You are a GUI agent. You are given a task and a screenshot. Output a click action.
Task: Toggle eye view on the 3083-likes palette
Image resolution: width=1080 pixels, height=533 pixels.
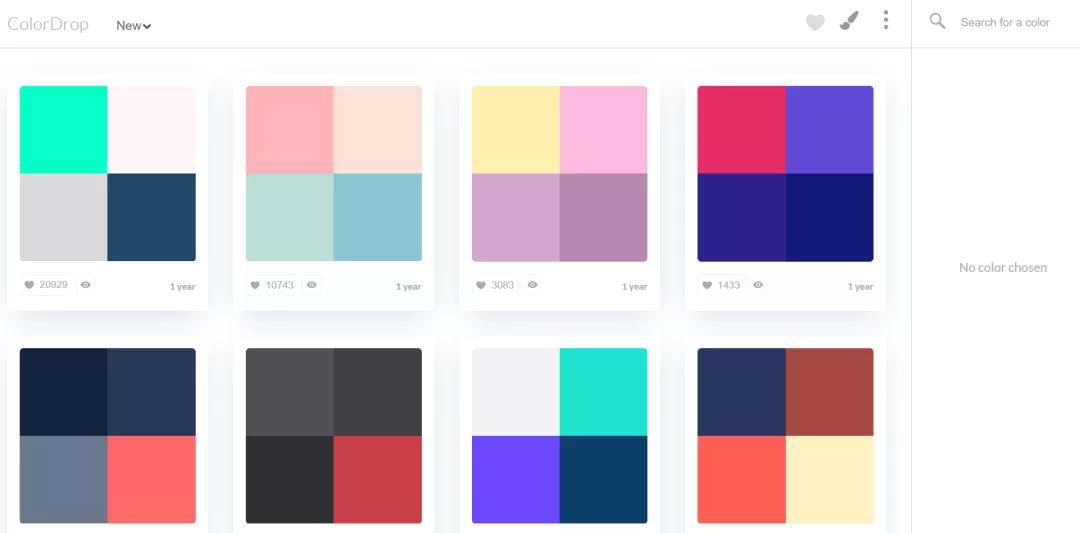tap(532, 284)
